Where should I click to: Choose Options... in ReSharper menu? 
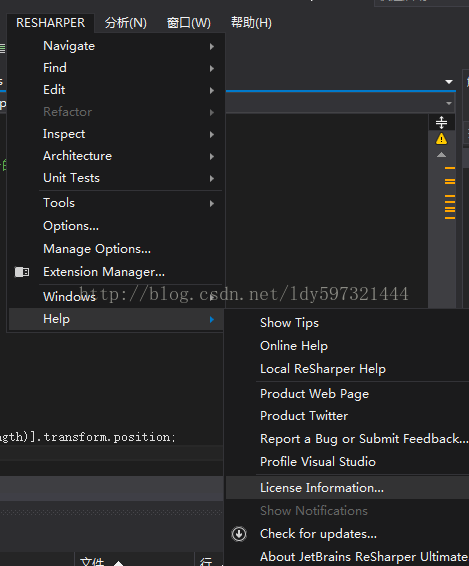116,226
